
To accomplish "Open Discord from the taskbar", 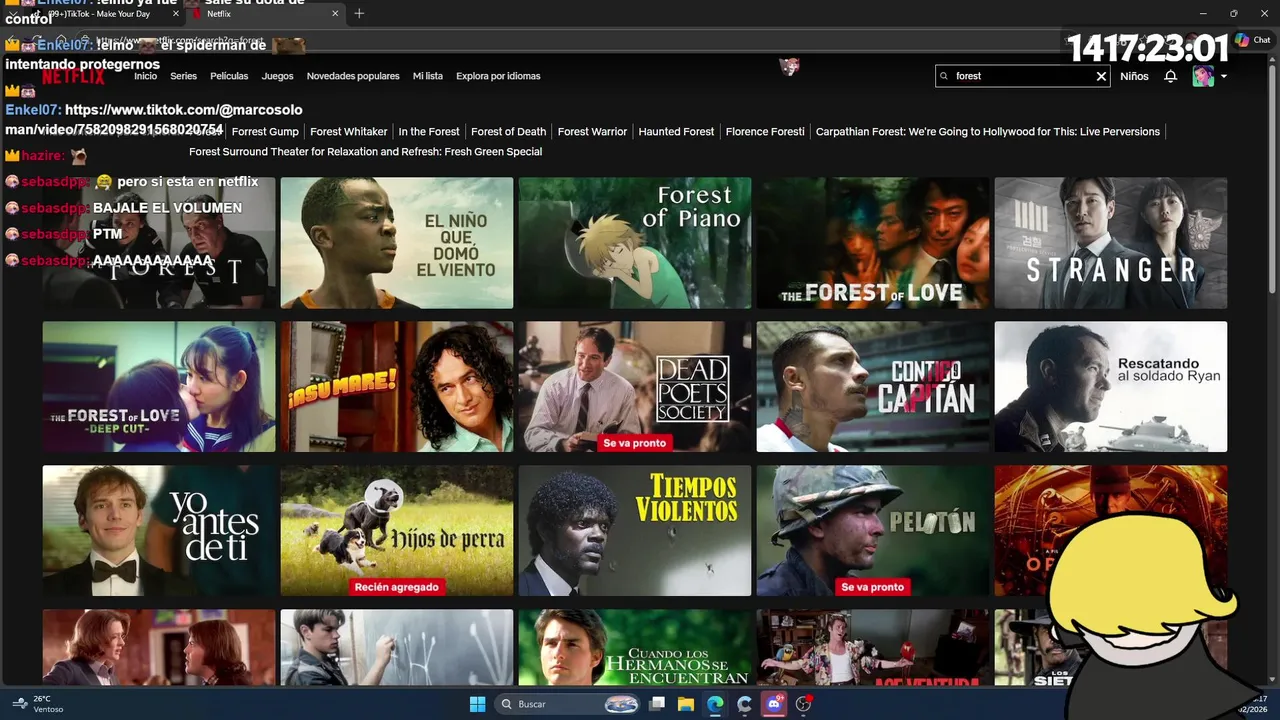I will coord(774,704).
